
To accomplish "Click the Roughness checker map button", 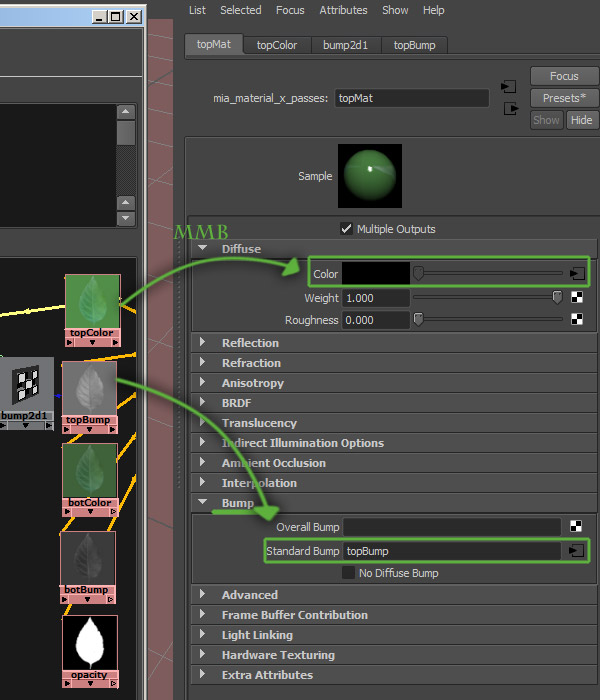I will pos(577,319).
